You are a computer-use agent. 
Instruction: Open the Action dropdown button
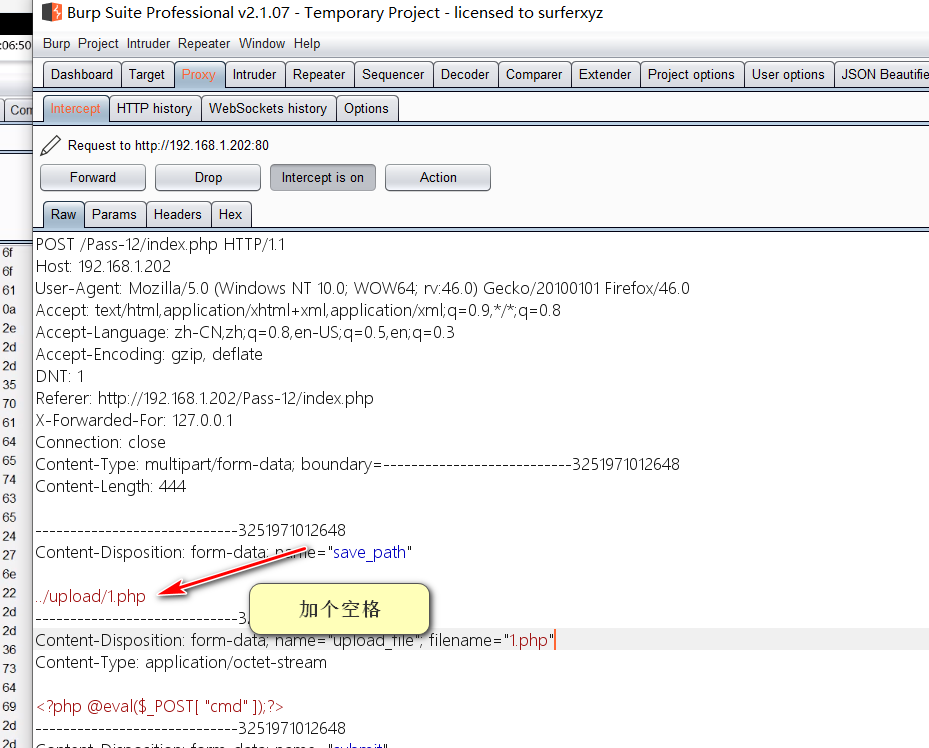pos(438,178)
